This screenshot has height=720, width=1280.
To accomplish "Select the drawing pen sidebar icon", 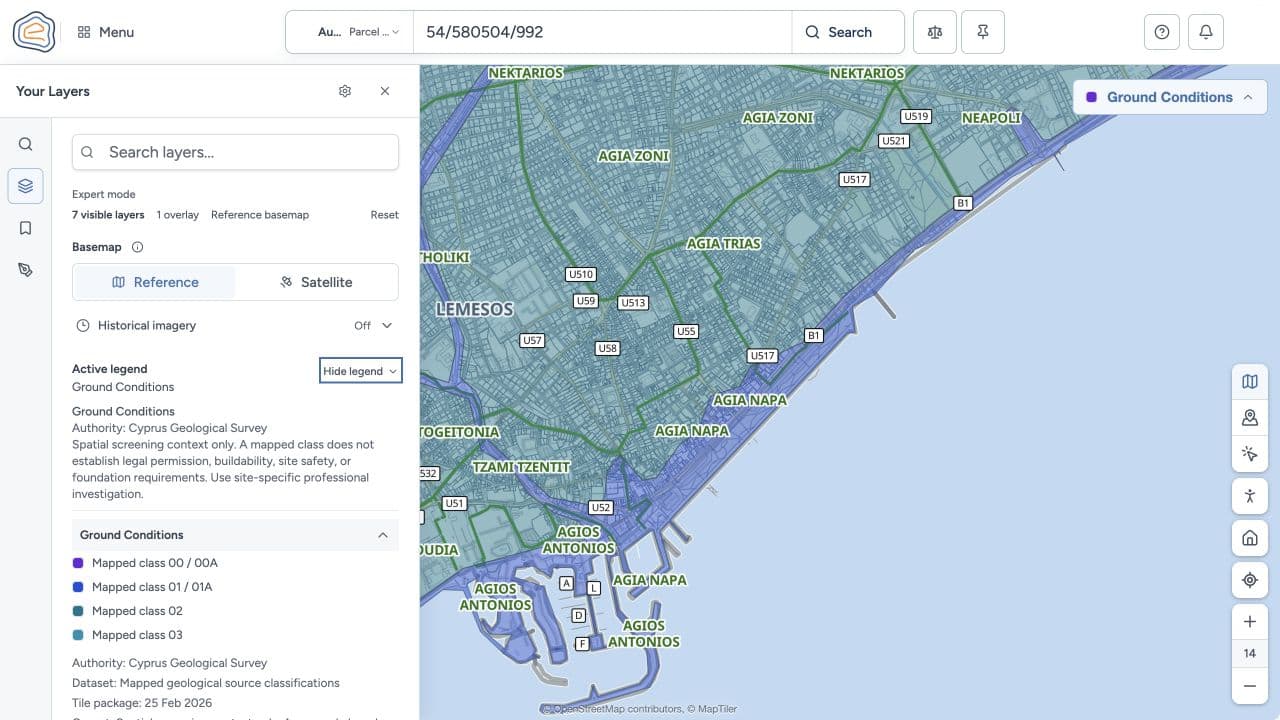I will click(x=26, y=270).
